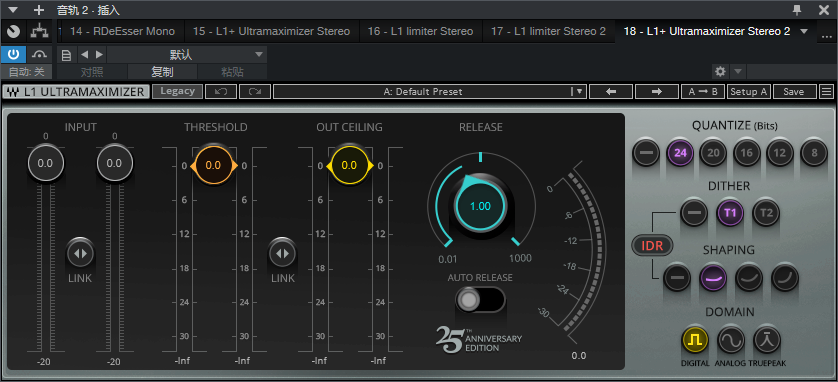Click the plug-in power bypass button
The image size is (838, 382).
click(x=13, y=54)
